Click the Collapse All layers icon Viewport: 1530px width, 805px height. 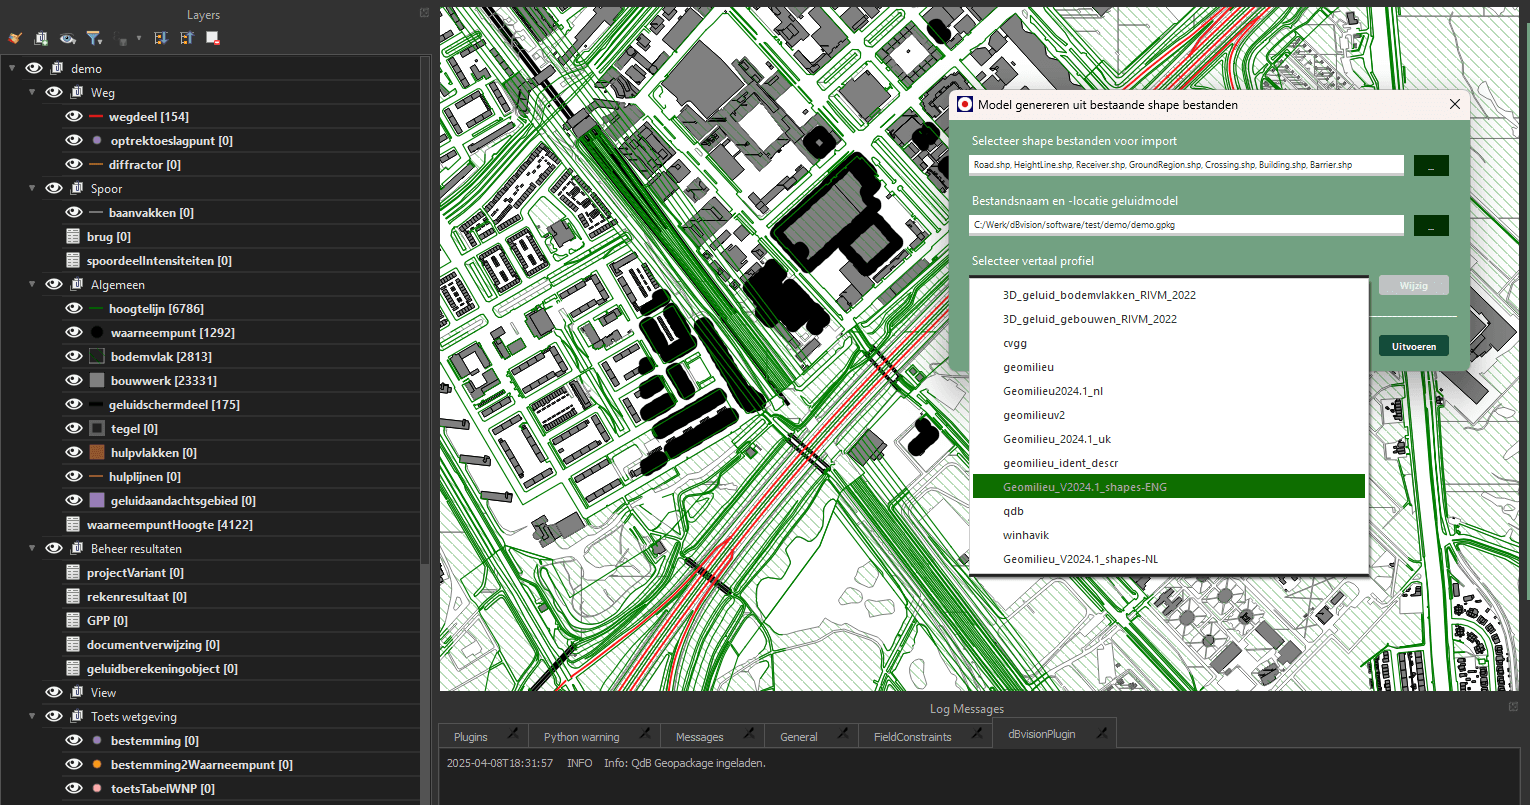click(x=187, y=38)
